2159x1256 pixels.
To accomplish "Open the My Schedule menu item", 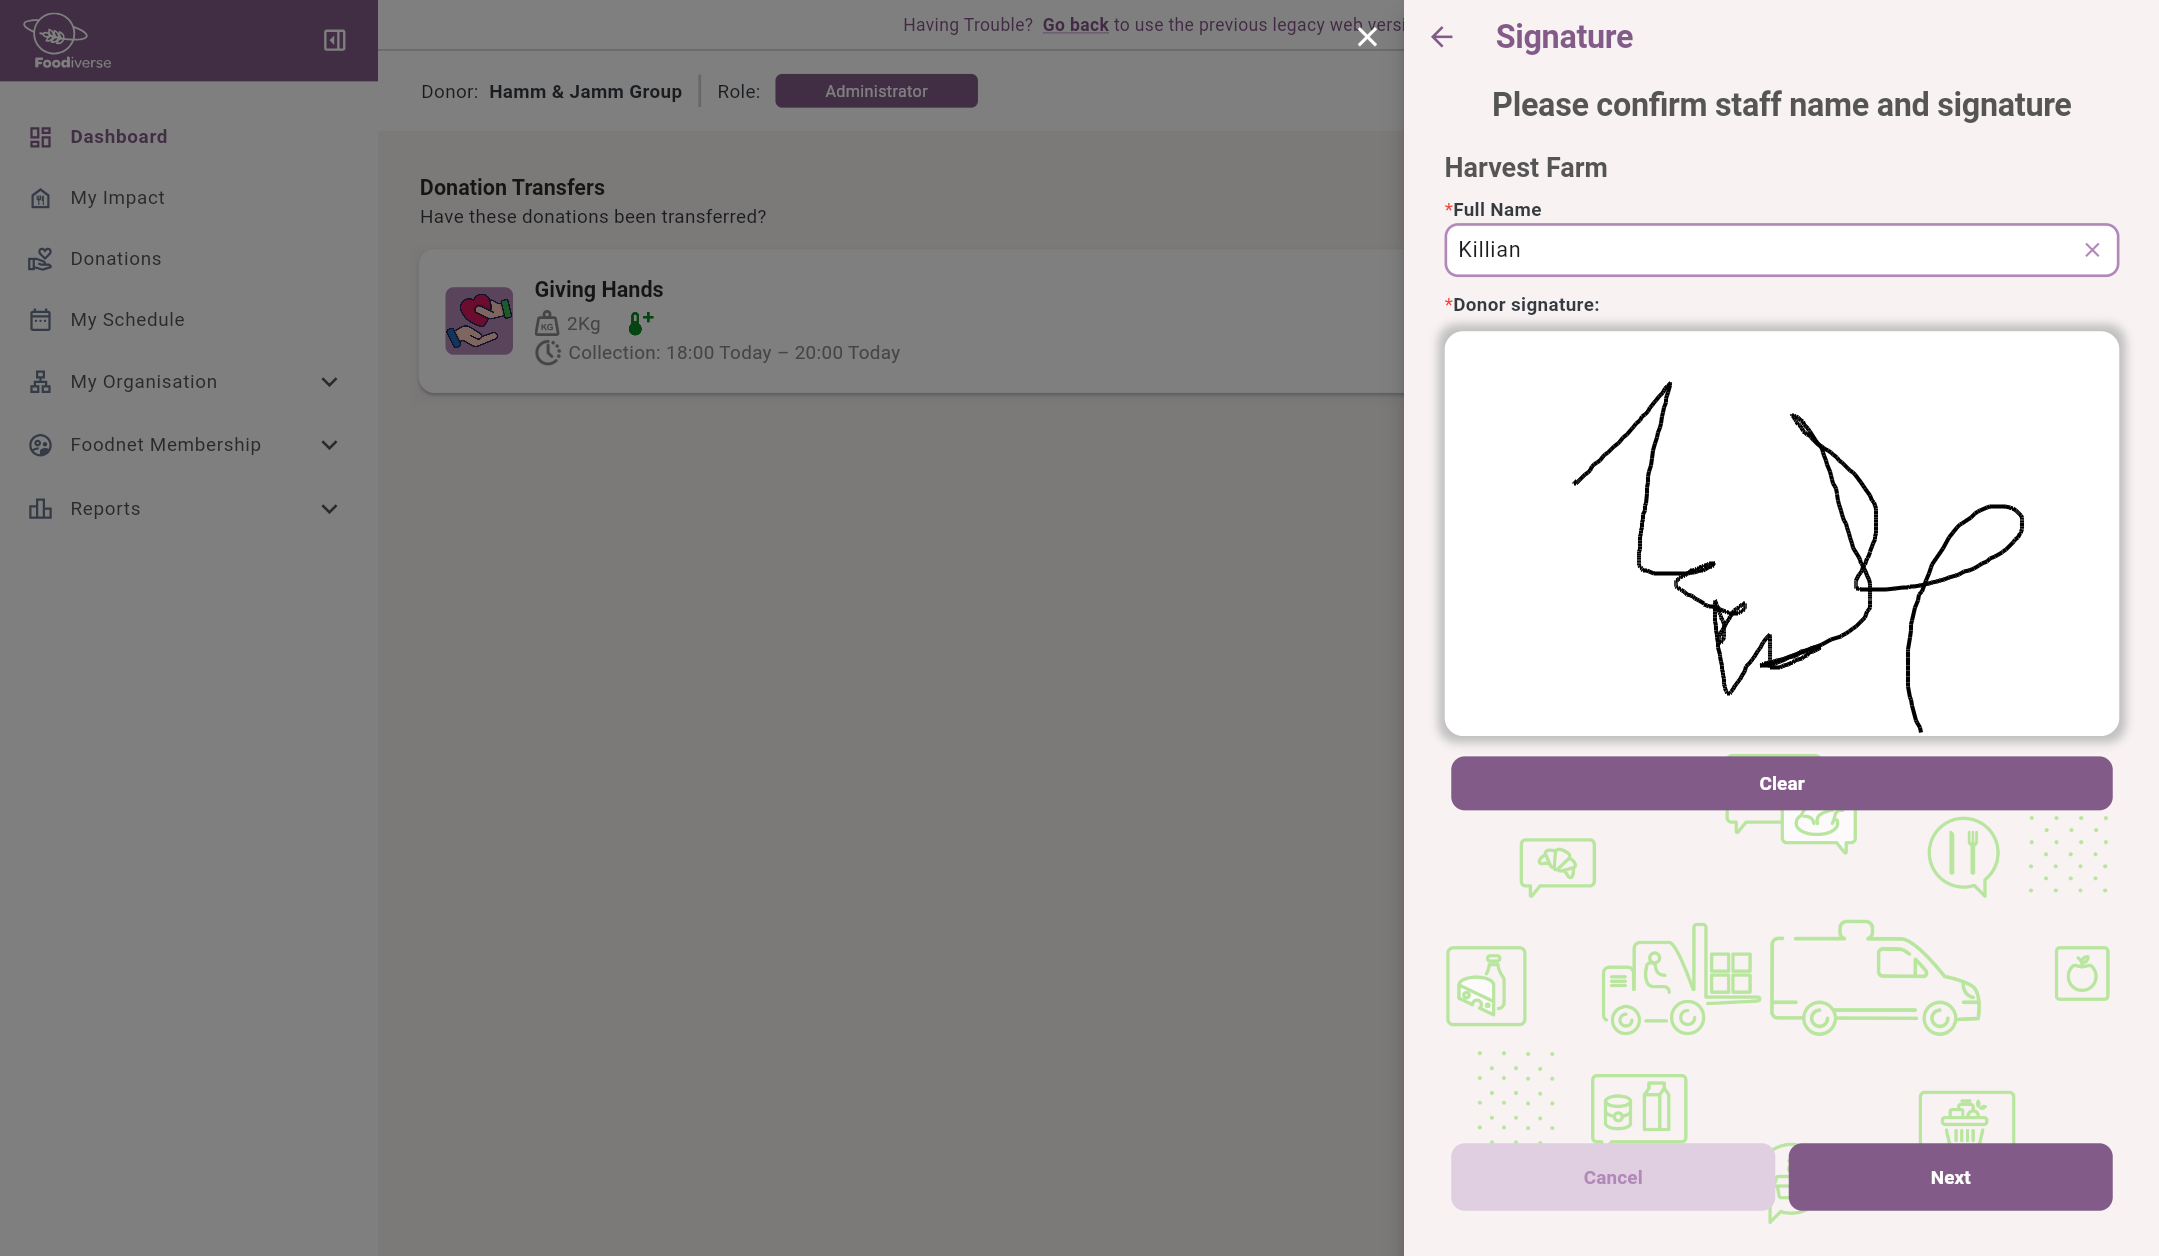I will click(127, 320).
